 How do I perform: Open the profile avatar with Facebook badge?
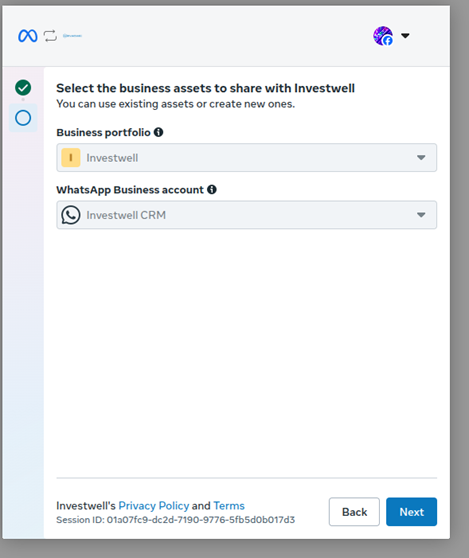[x=383, y=36]
